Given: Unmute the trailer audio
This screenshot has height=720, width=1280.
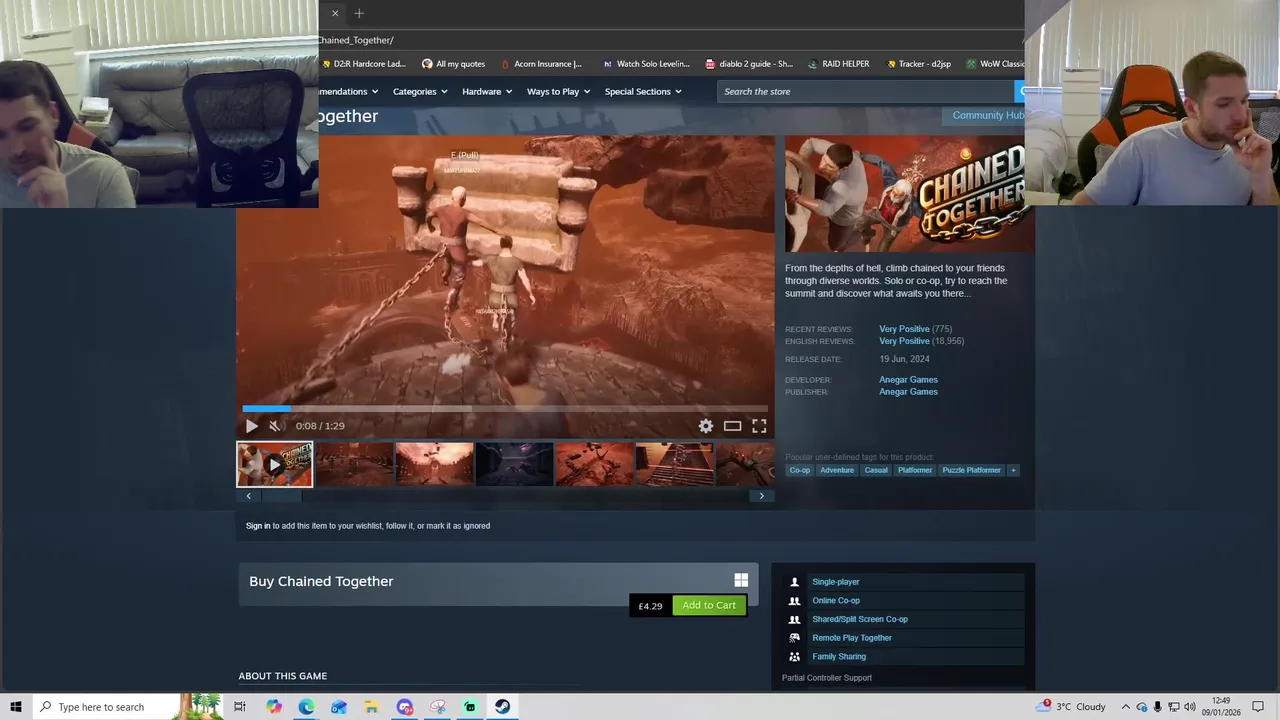Looking at the screenshot, I should tap(275, 426).
